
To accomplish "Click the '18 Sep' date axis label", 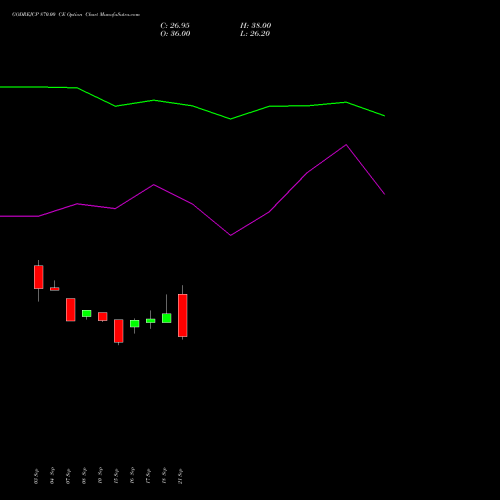I will click(x=164, y=476).
